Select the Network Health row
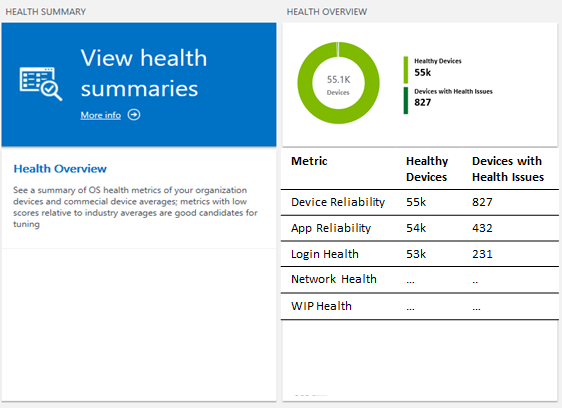This screenshot has width=562, height=408. tap(420, 280)
